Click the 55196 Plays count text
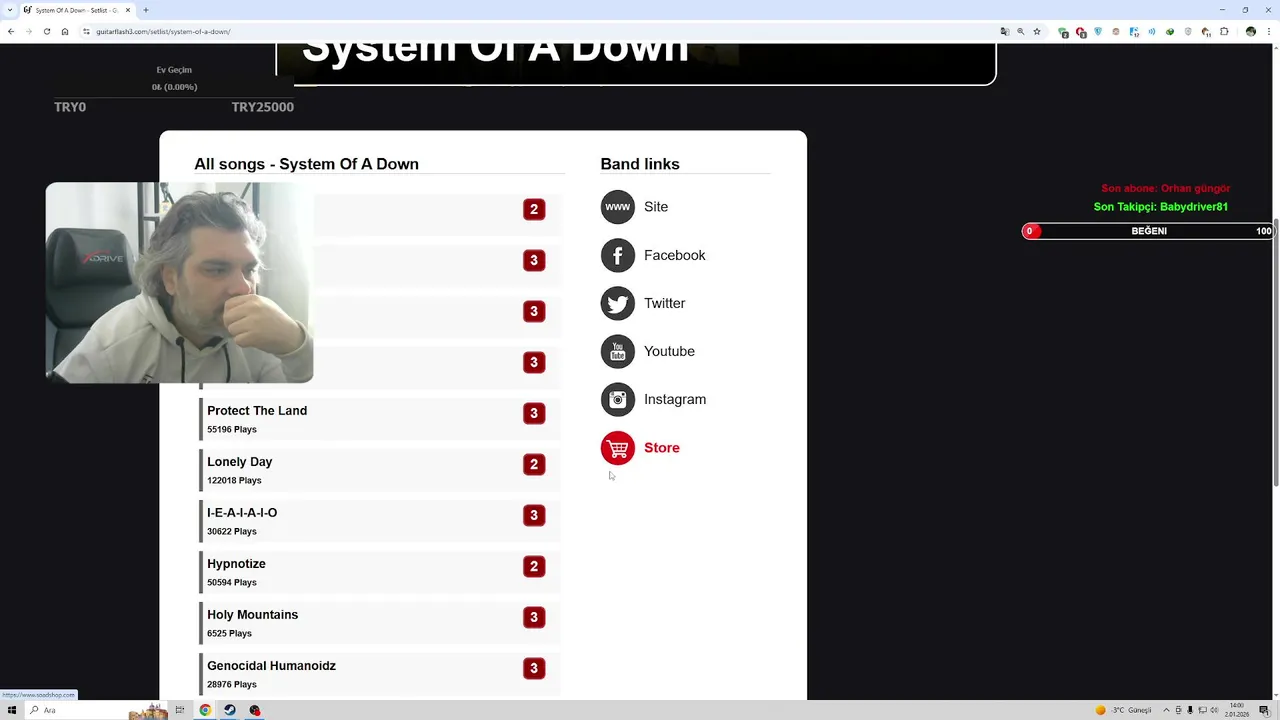 [x=232, y=429]
